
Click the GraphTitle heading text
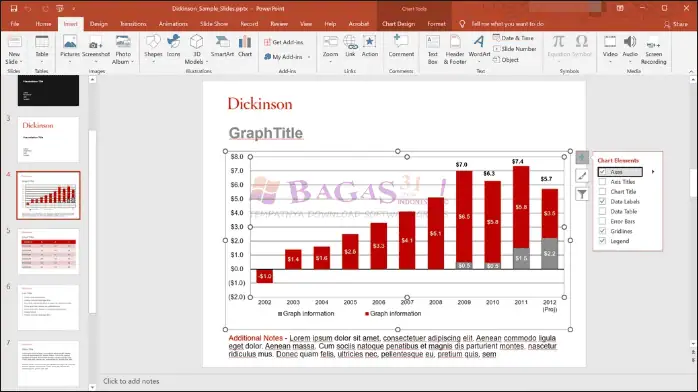(x=266, y=133)
